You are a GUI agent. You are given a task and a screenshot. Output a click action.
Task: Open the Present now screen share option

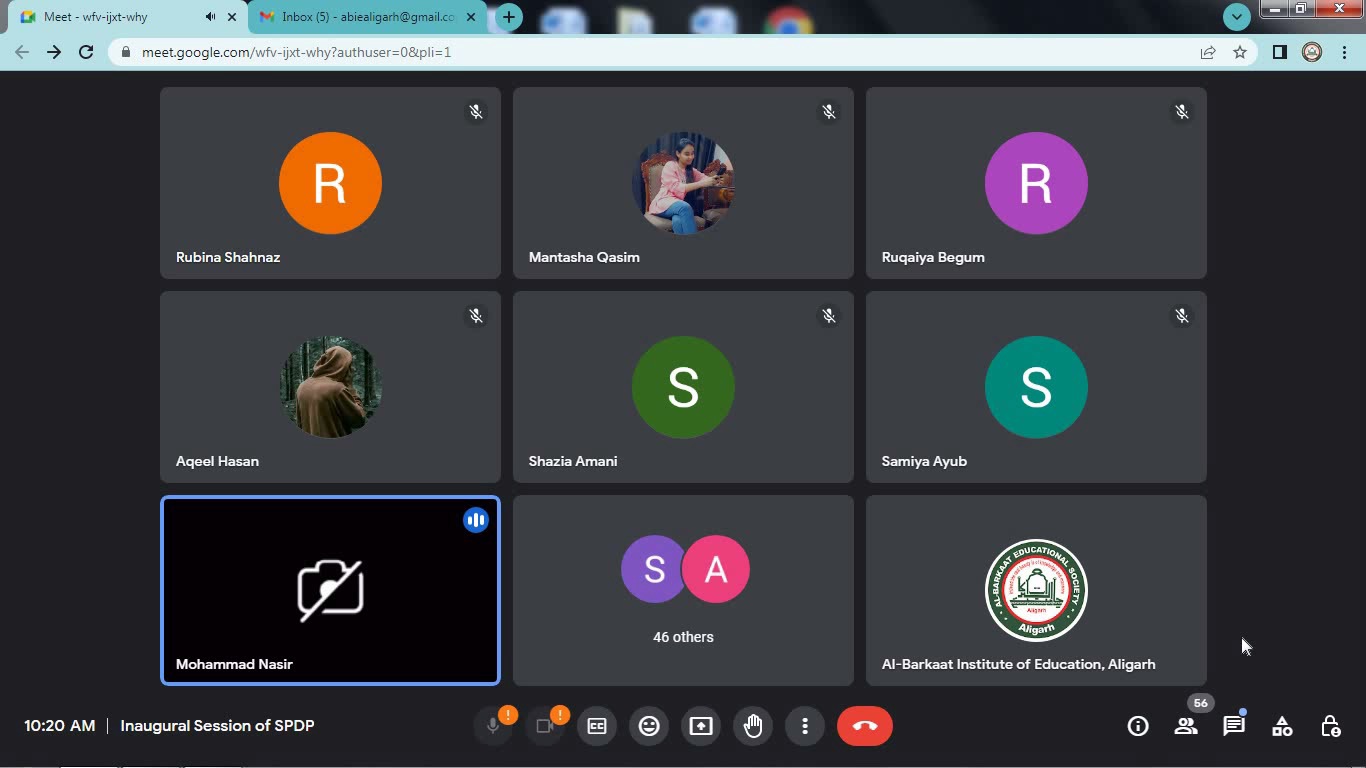pos(701,726)
